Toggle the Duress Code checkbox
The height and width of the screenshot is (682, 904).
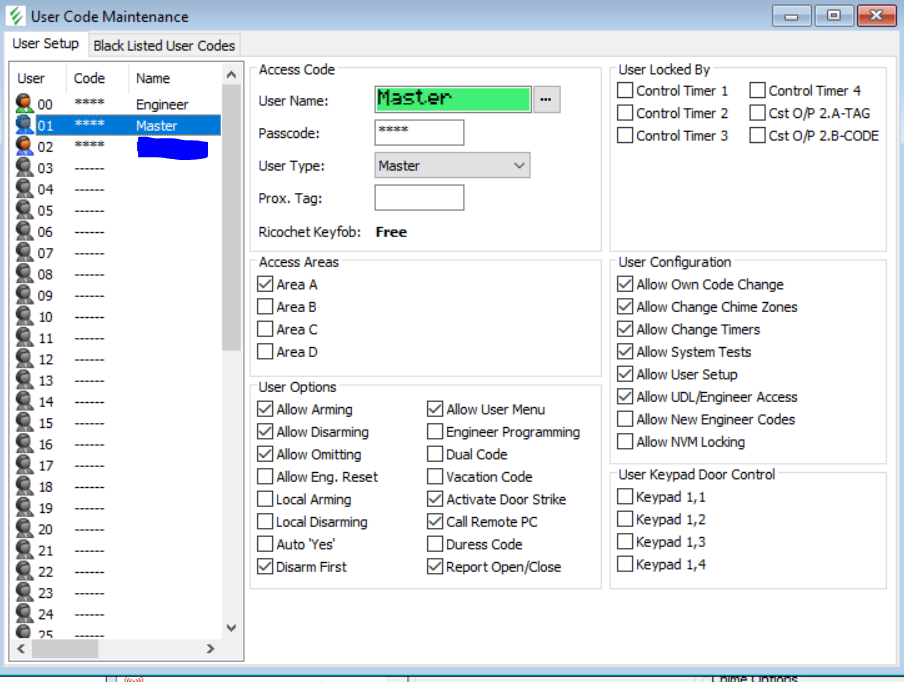coord(435,545)
